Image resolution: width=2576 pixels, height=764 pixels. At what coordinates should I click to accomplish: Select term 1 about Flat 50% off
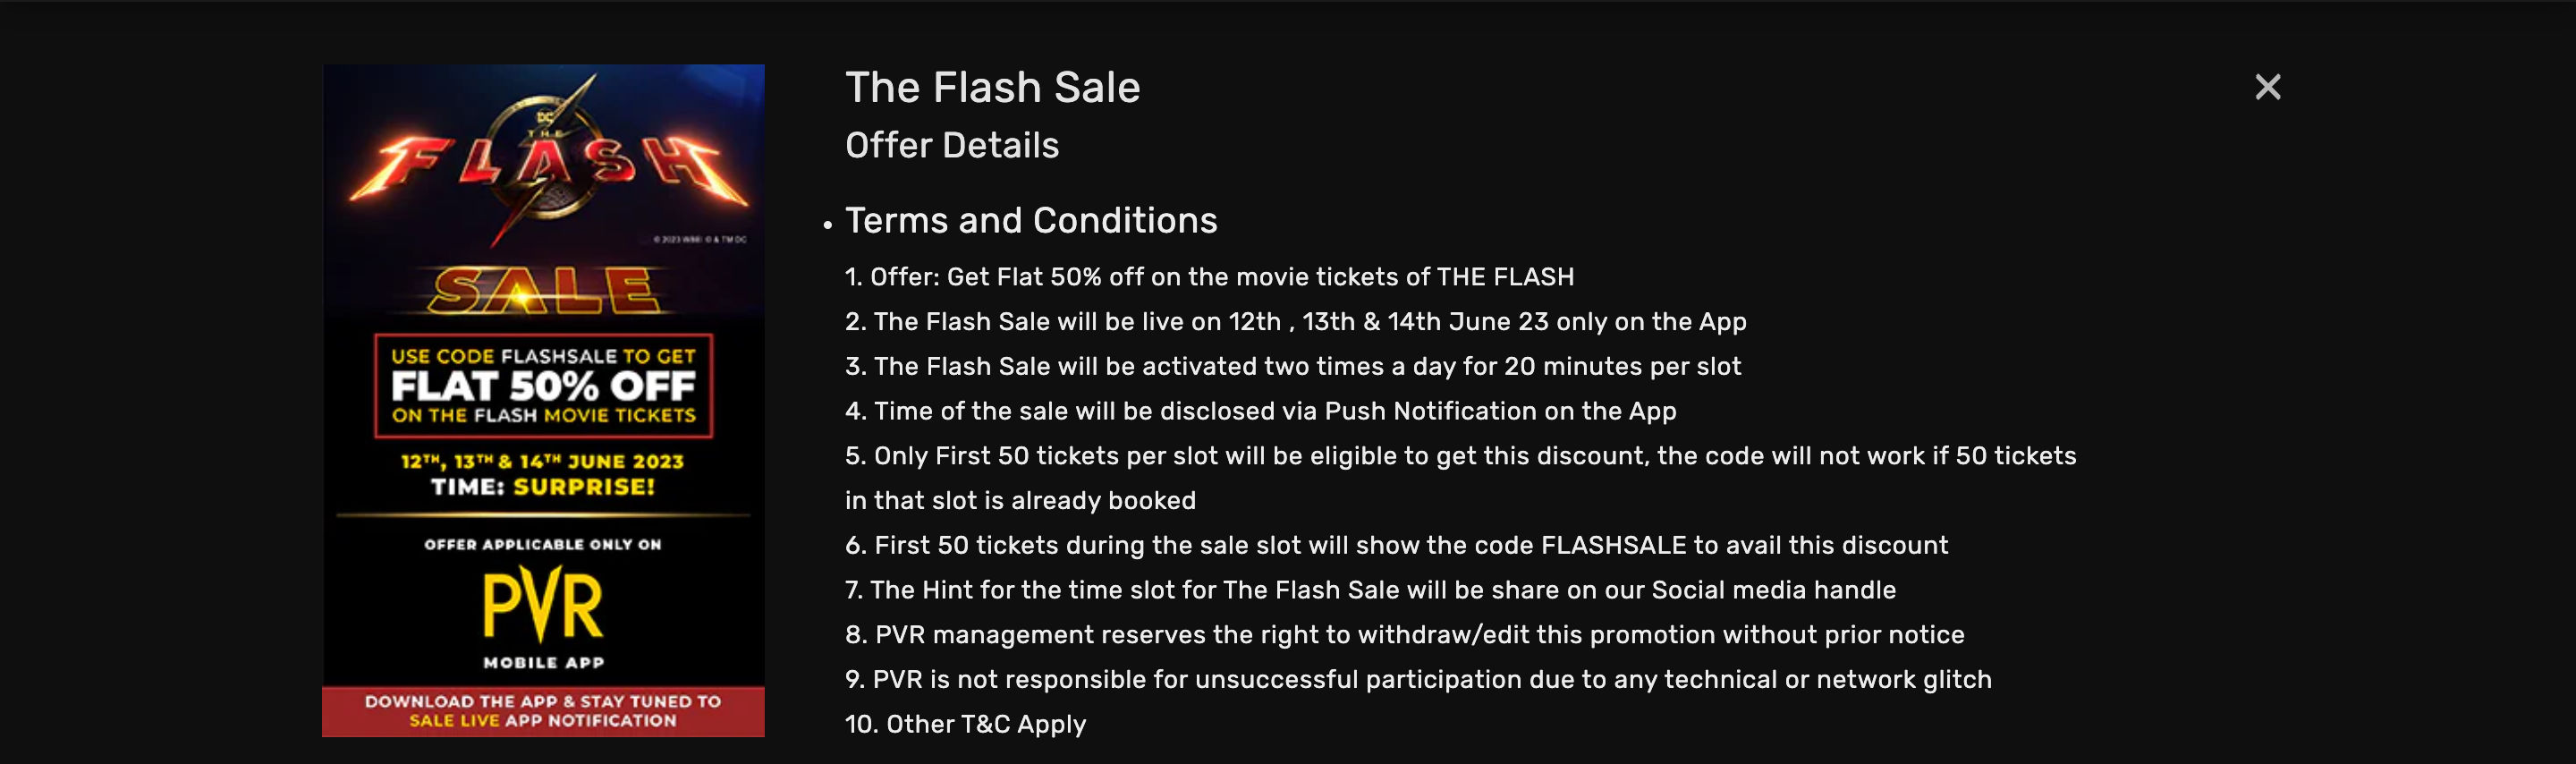click(x=1209, y=277)
